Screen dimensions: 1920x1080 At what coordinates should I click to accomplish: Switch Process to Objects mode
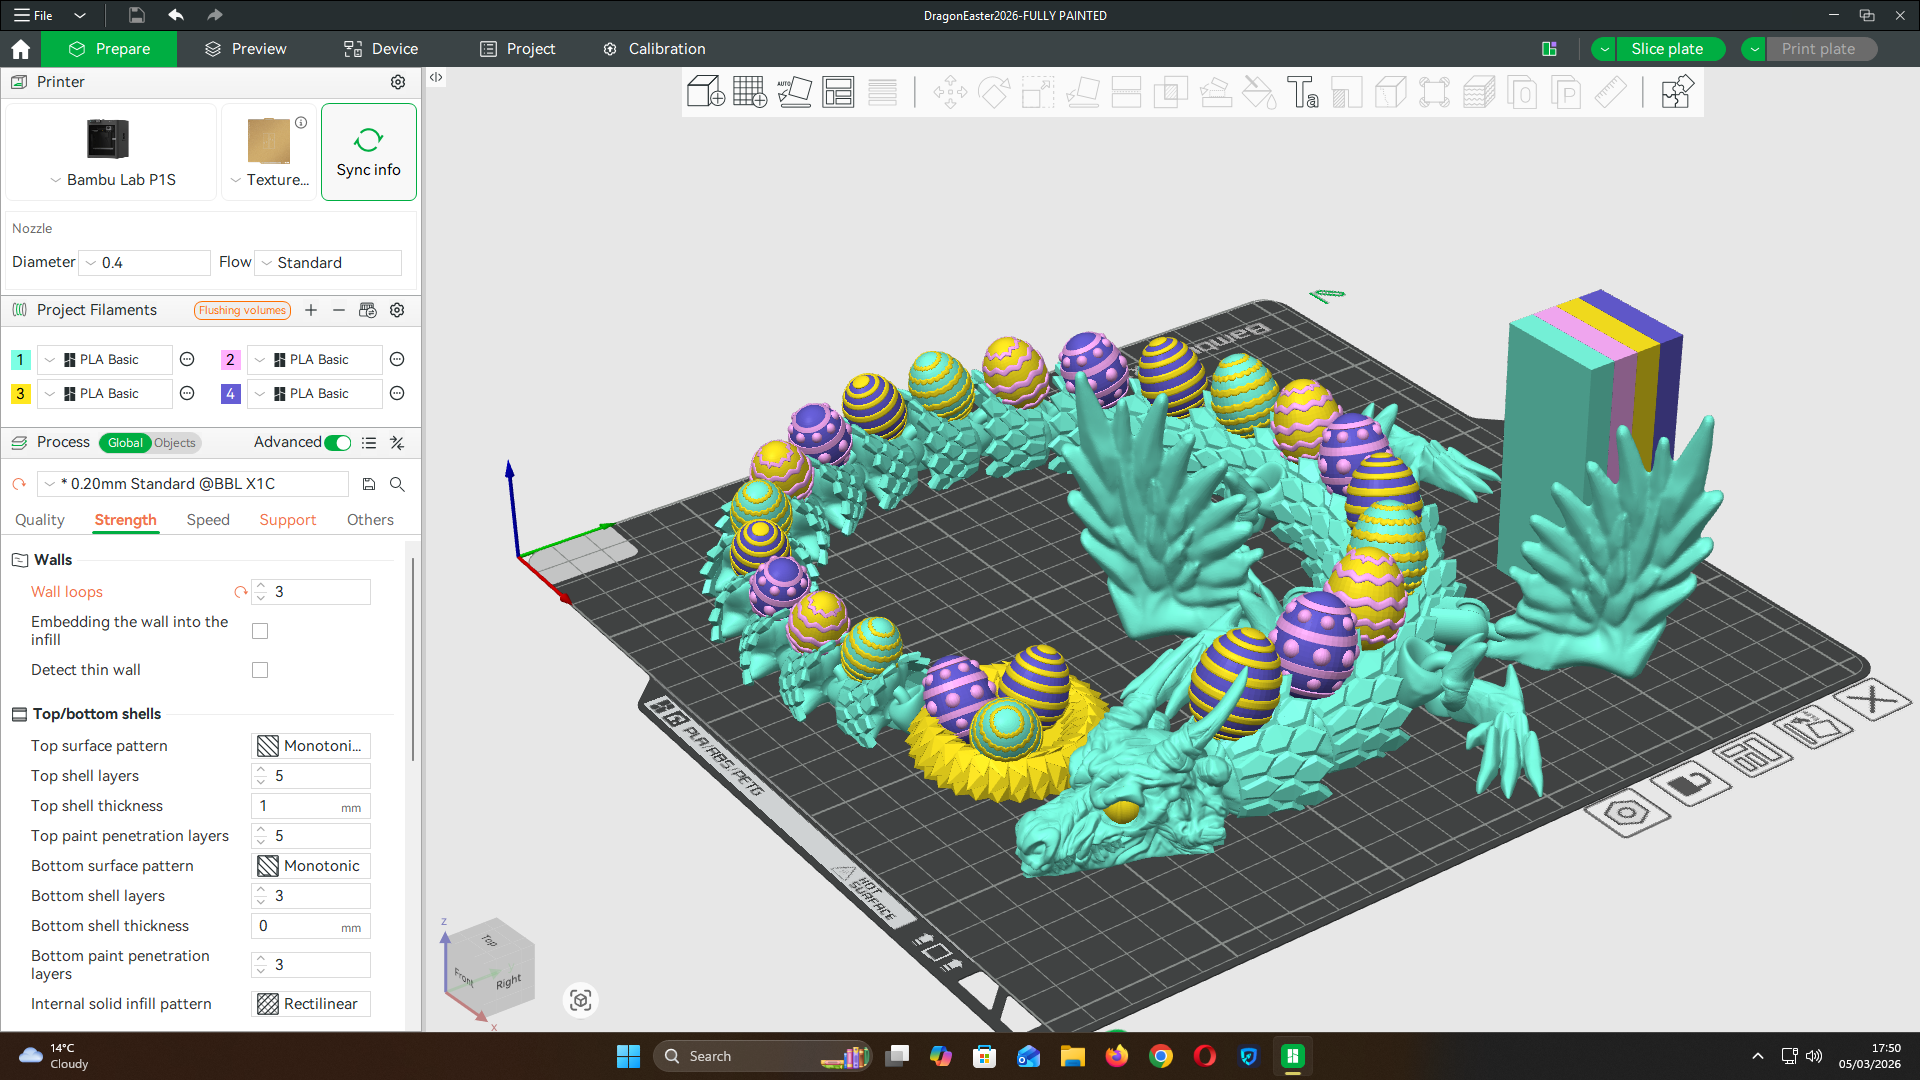tap(175, 443)
